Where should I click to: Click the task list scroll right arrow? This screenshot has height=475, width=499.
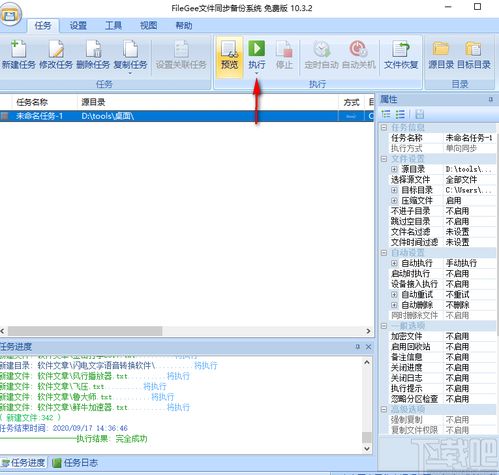tap(368, 331)
